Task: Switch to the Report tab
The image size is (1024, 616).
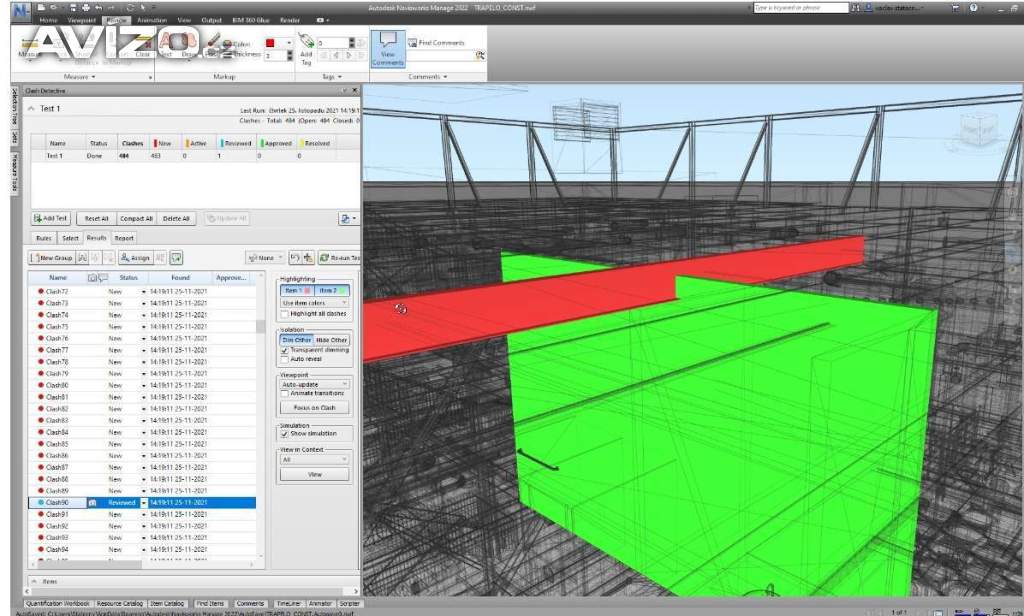Action: click(x=124, y=238)
